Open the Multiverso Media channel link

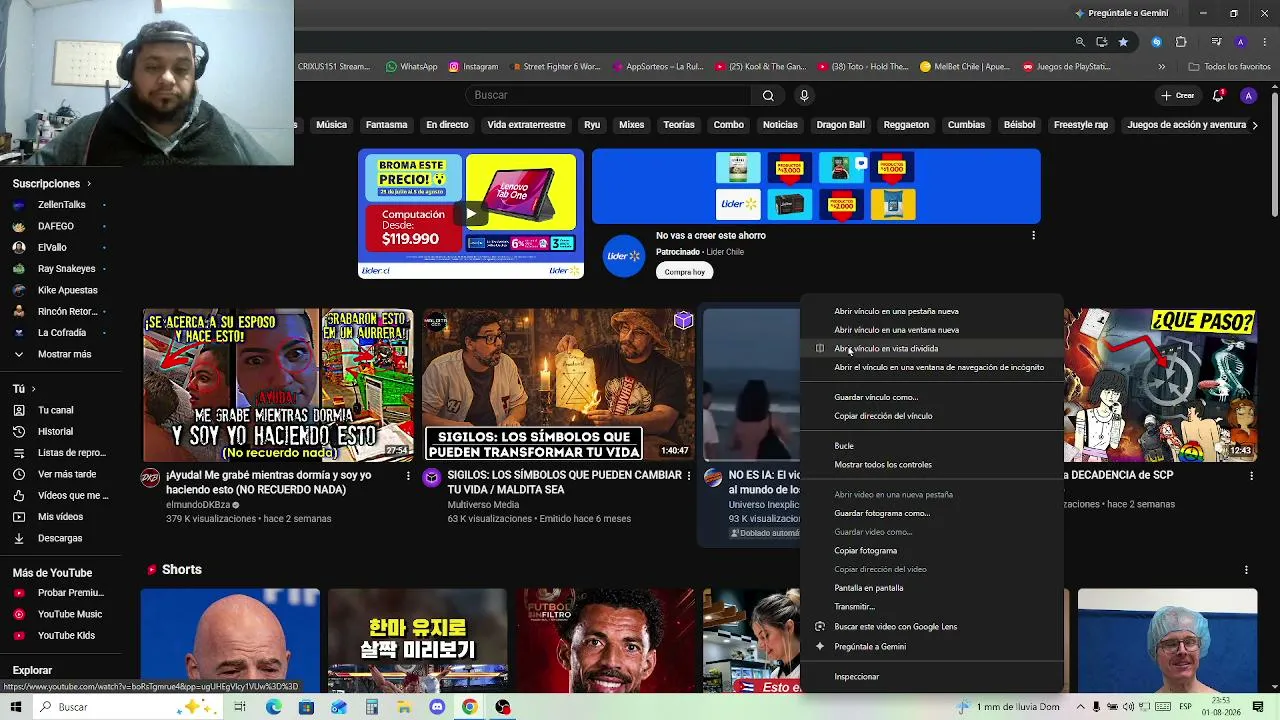(483, 505)
